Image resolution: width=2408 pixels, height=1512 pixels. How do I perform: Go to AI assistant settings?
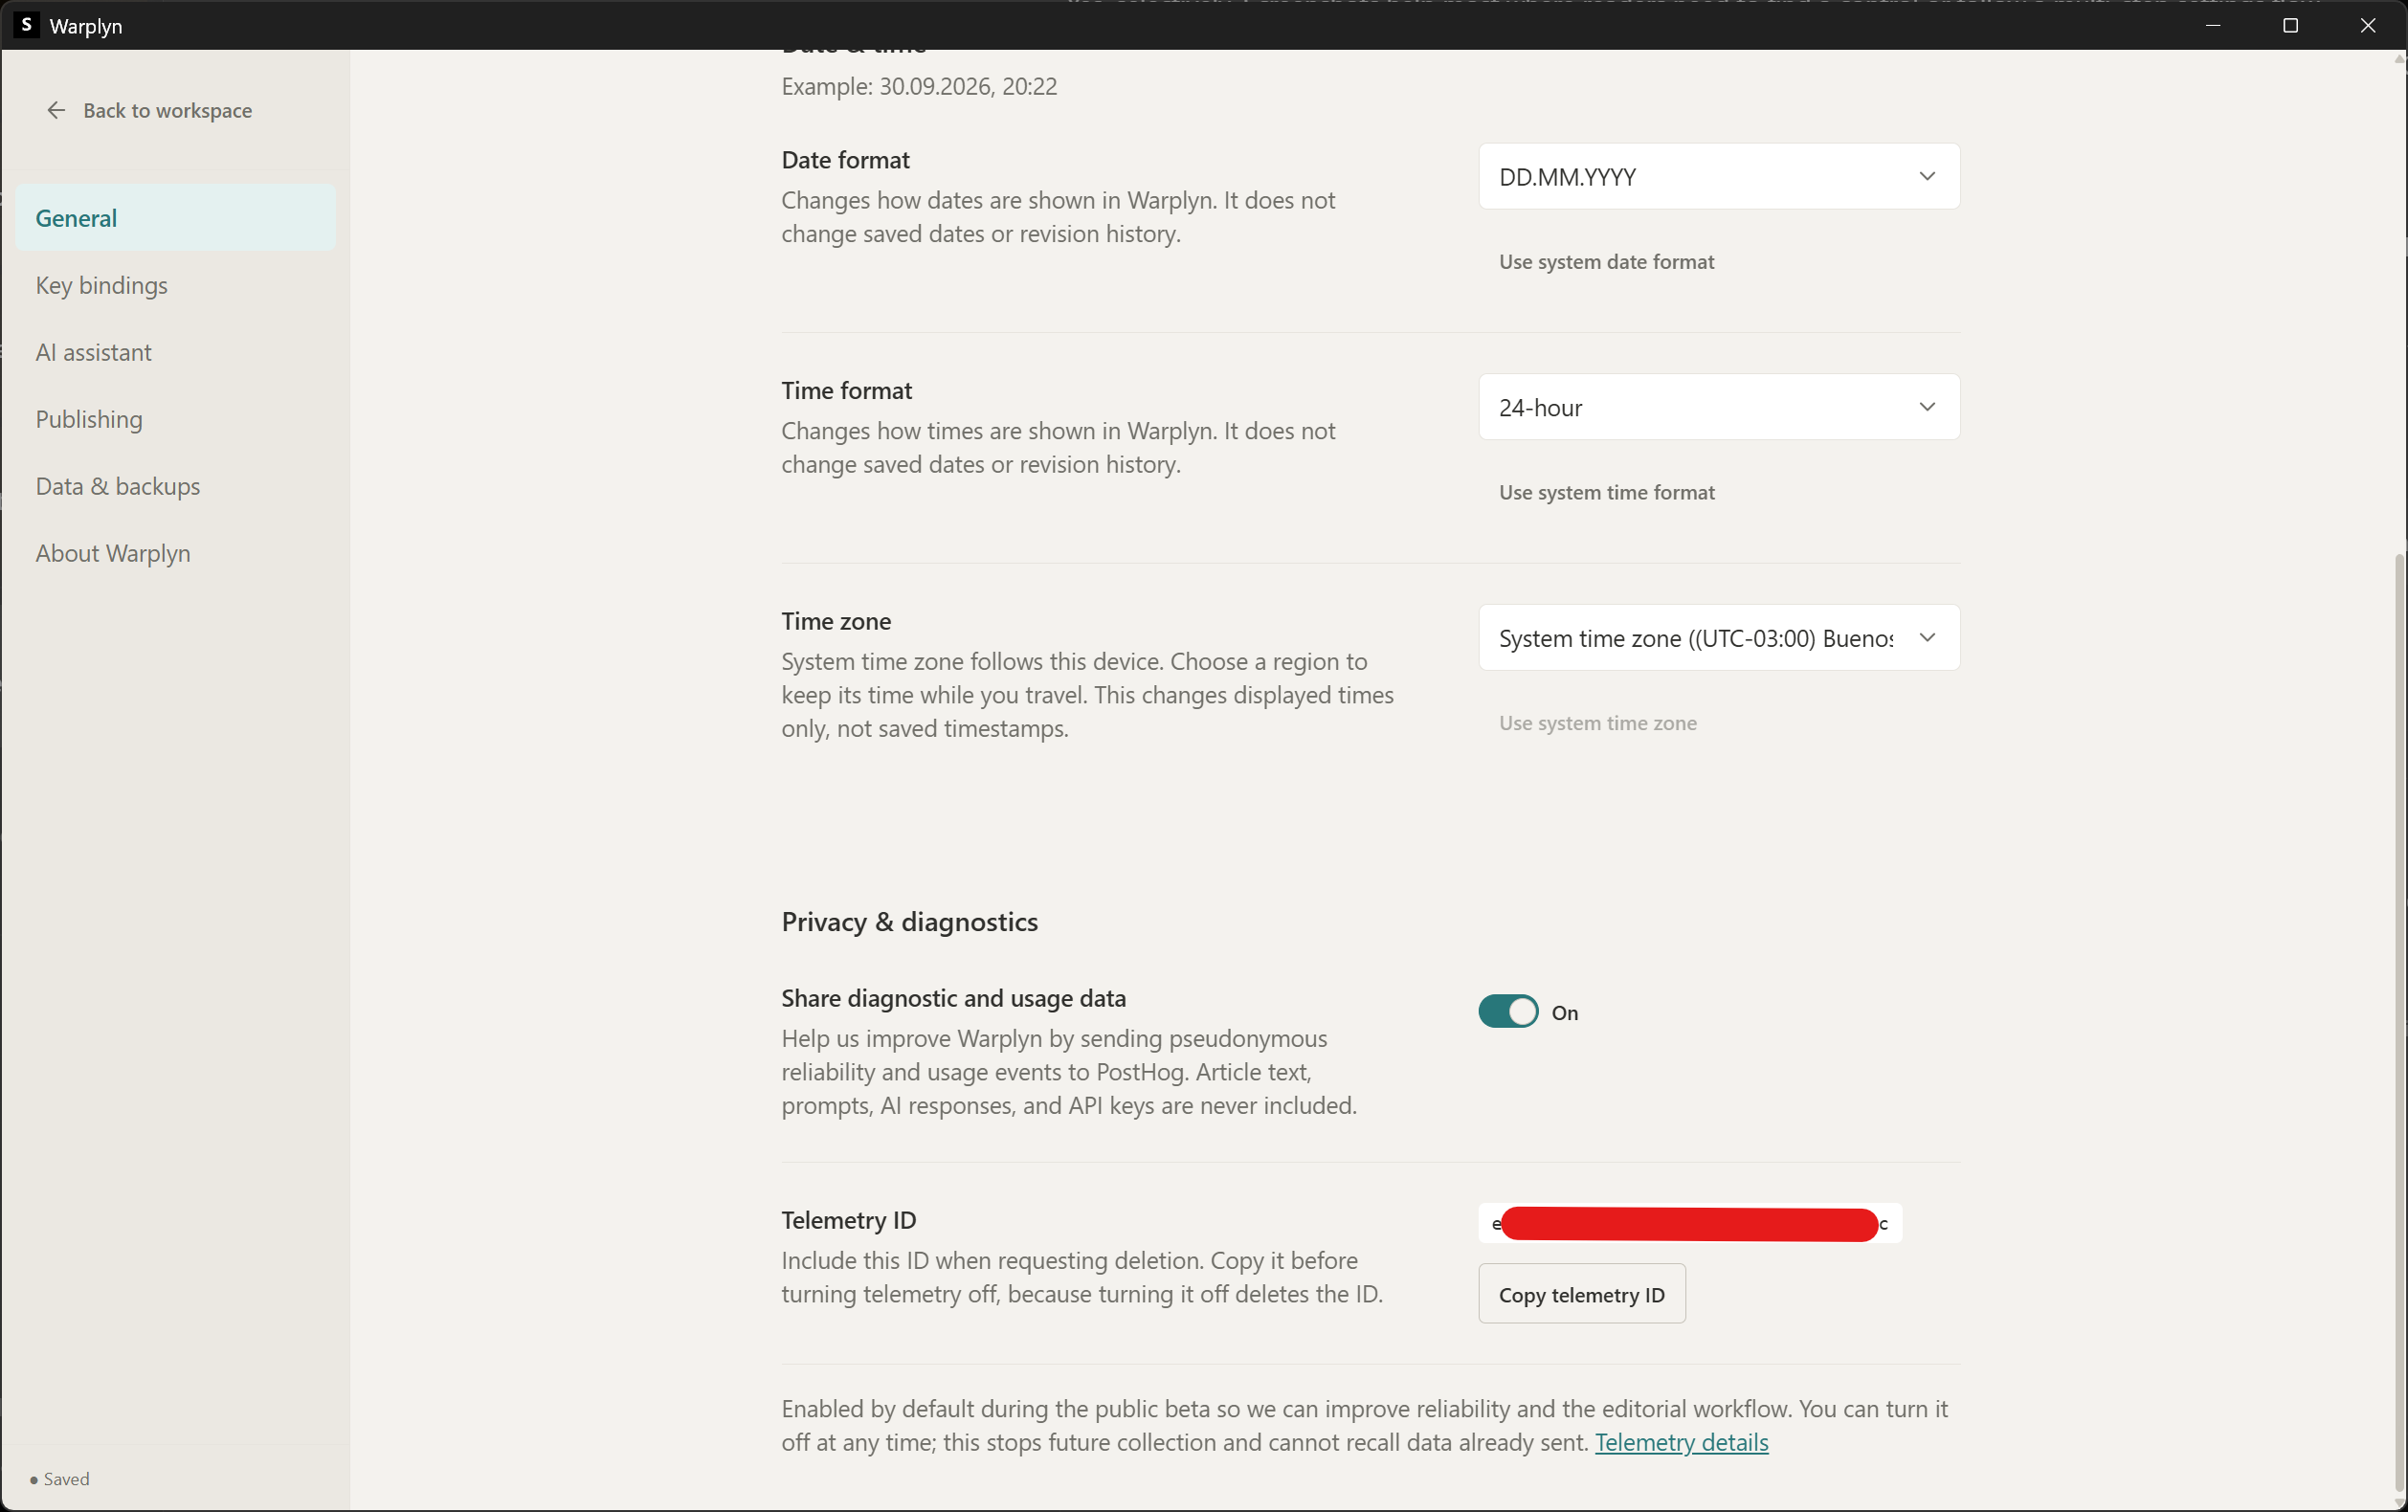[176, 352]
